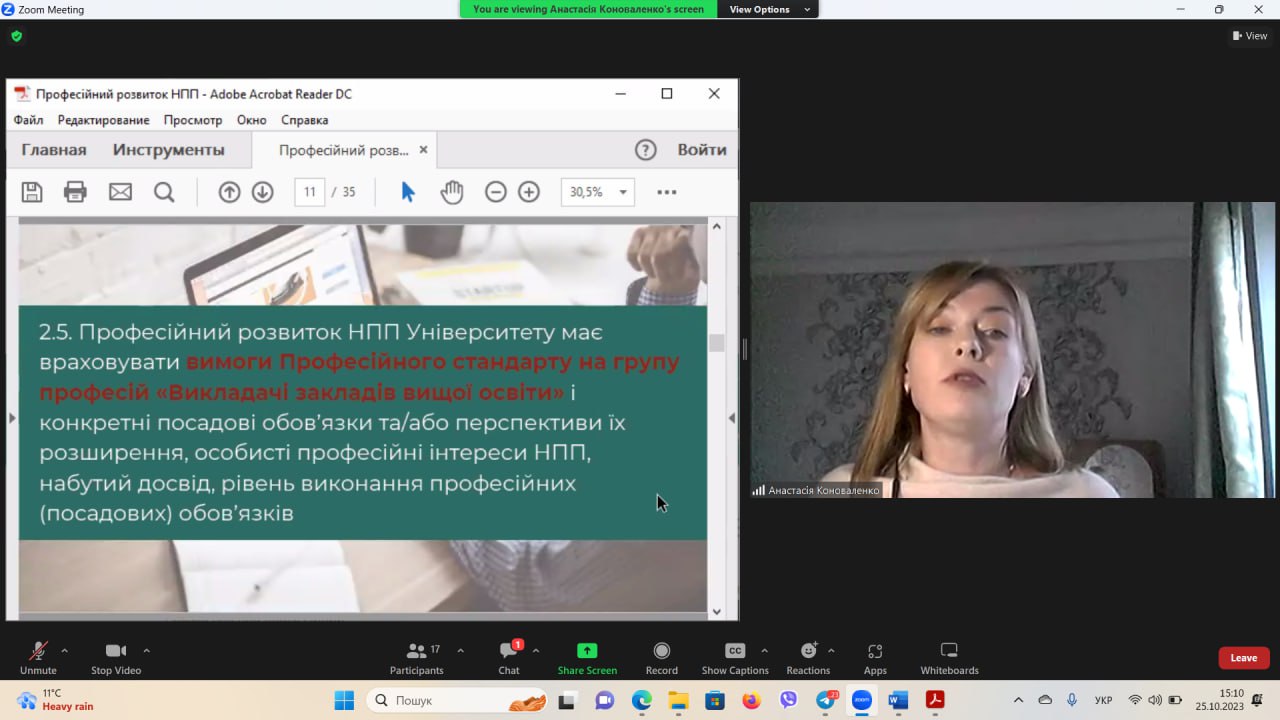The image size is (1280, 720).
Task: Click the document scrollbar down arrow
Action: (716, 611)
